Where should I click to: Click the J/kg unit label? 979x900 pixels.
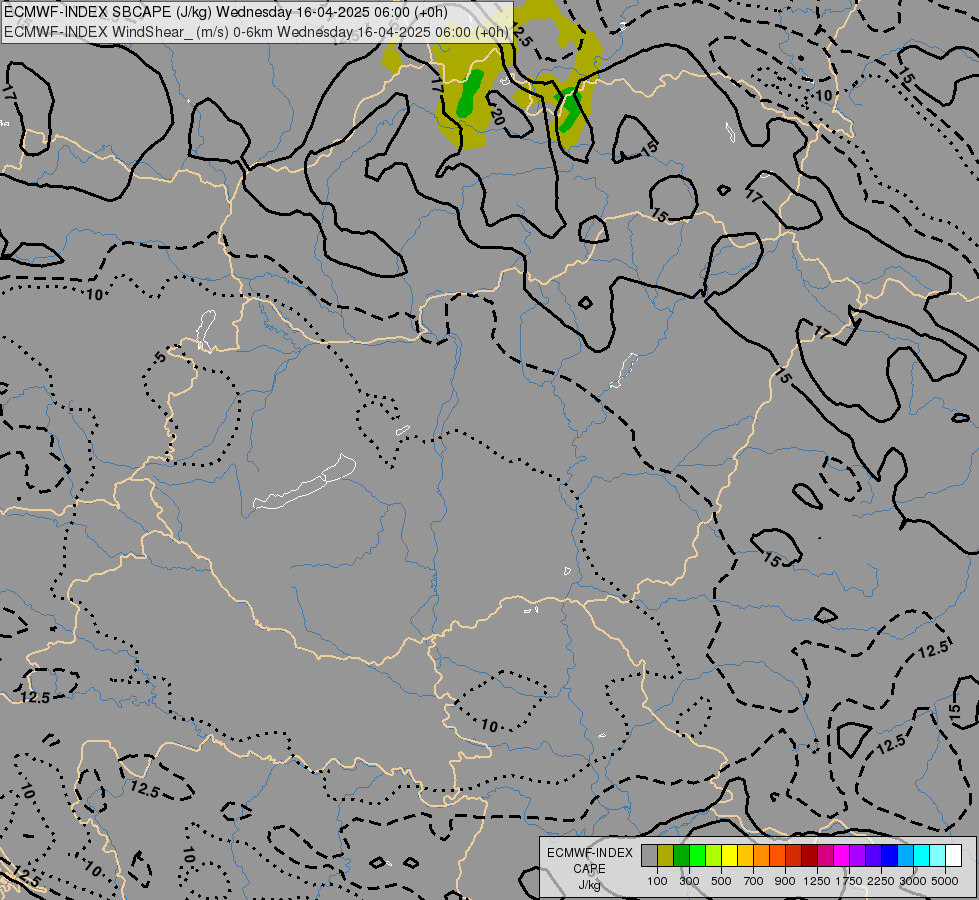coord(589,885)
